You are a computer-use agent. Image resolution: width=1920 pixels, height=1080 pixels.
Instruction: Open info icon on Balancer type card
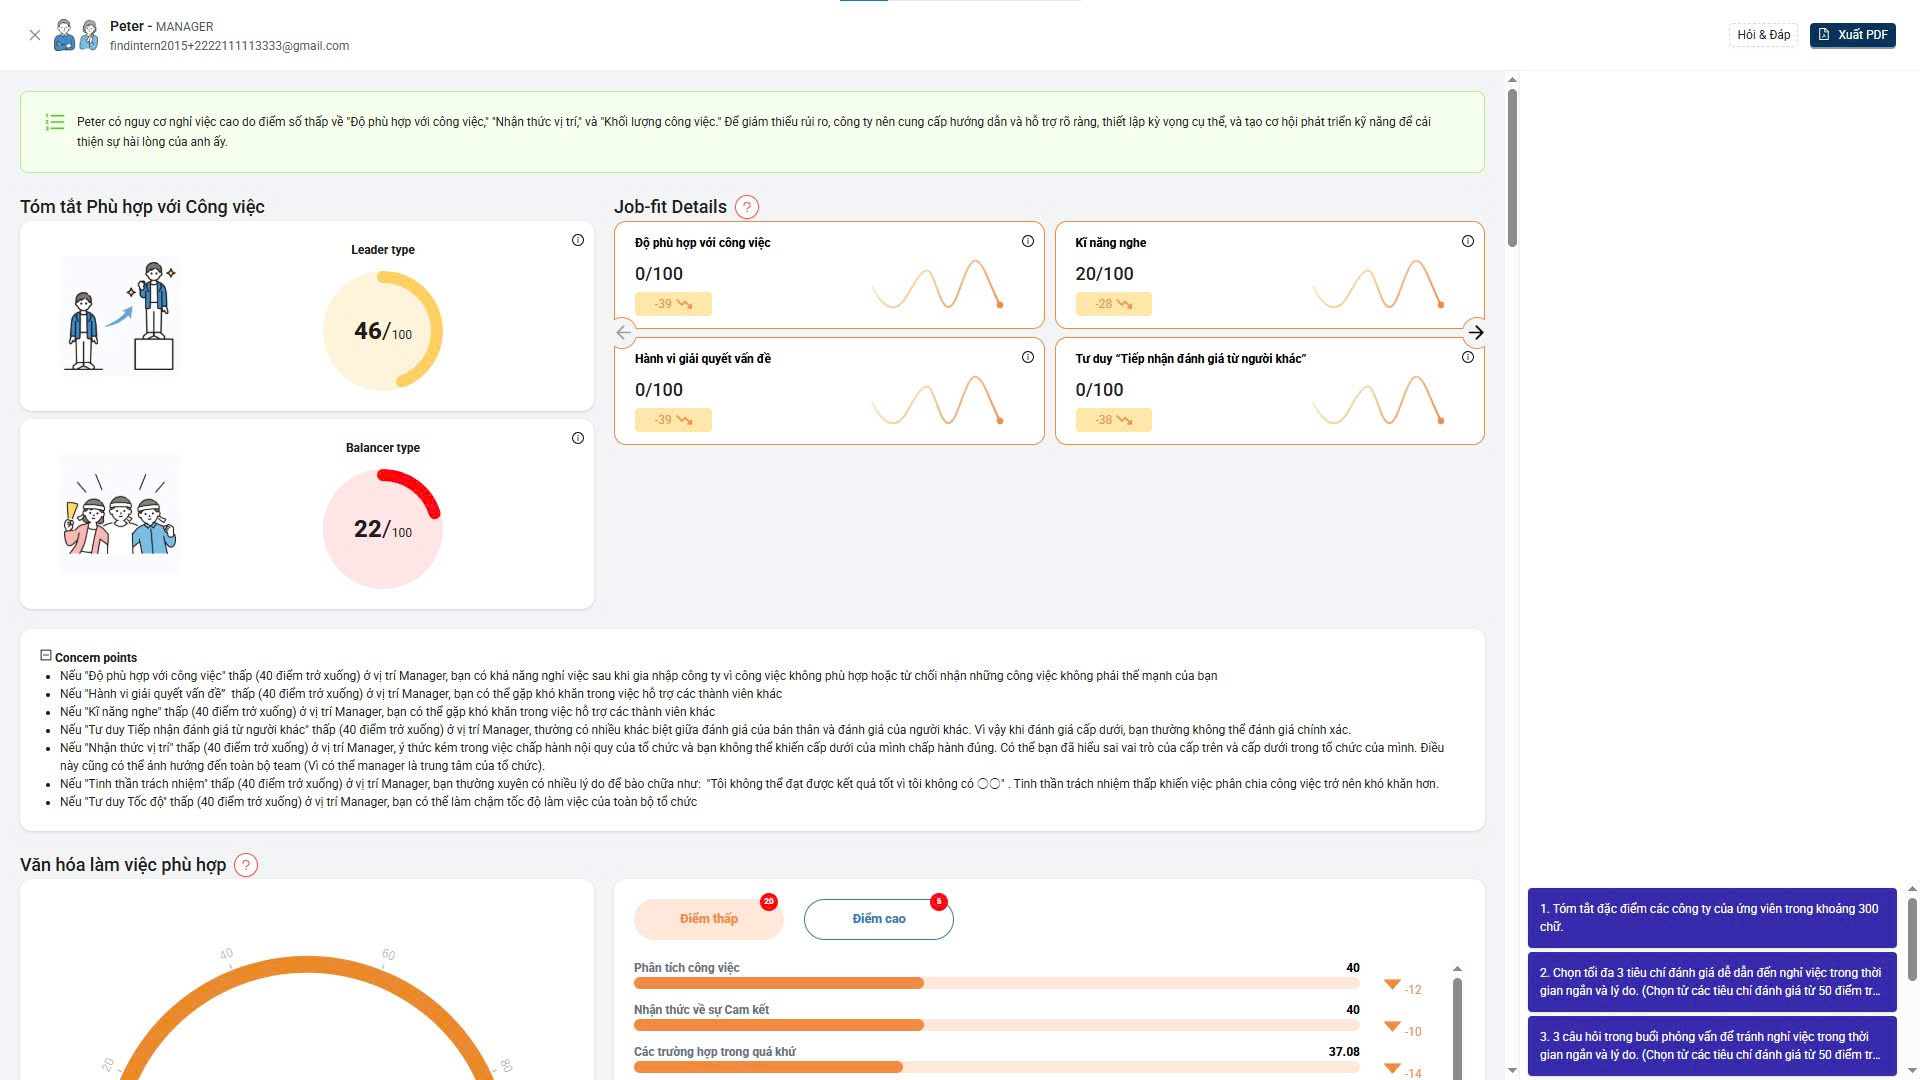(x=578, y=437)
